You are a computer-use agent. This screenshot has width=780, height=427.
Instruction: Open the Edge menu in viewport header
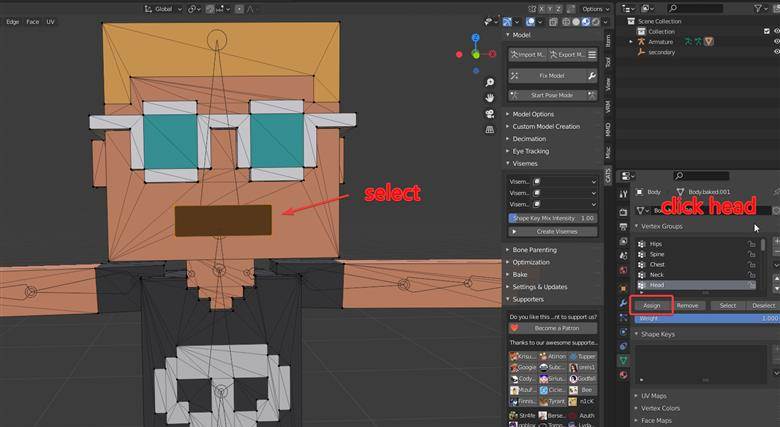coord(12,22)
